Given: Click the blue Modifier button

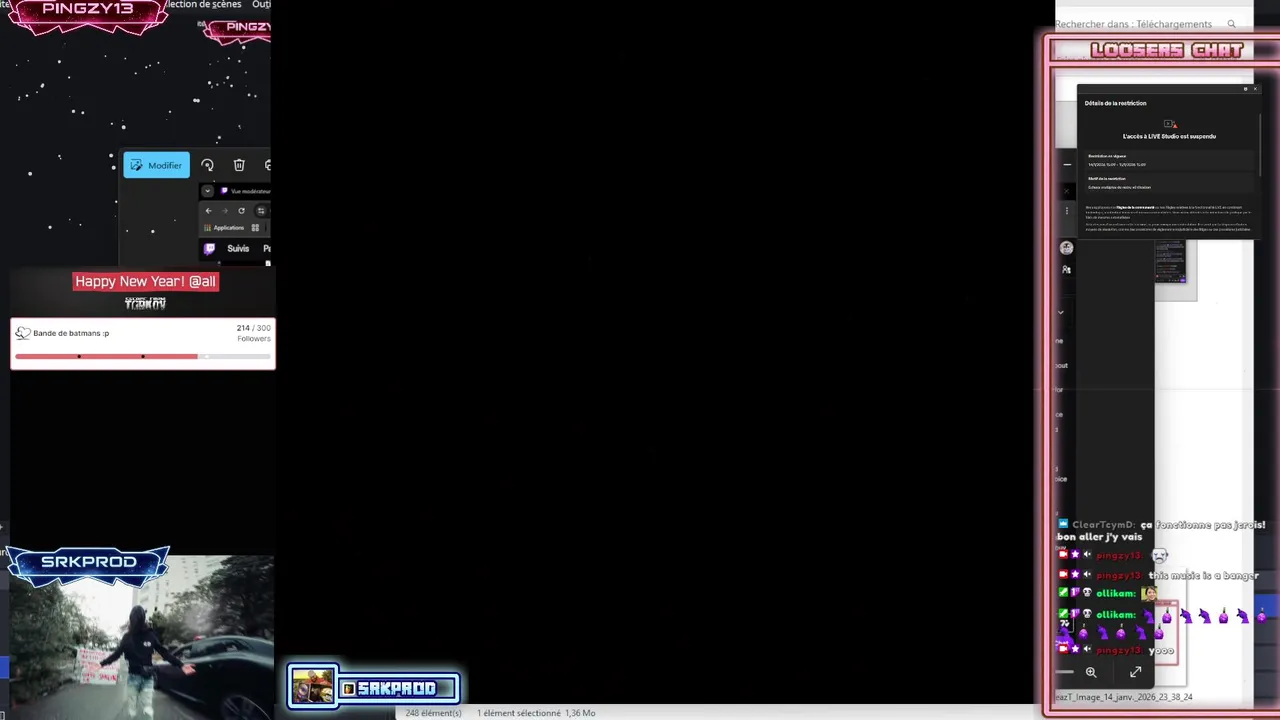Looking at the screenshot, I should coord(156,165).
